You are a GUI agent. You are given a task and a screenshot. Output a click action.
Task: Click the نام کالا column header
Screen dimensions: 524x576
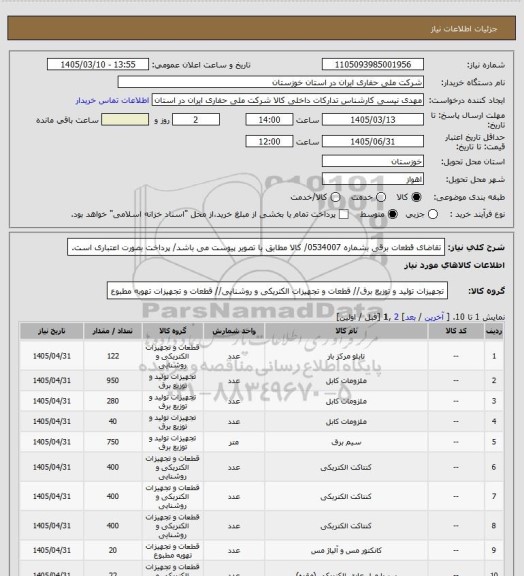(x=346, y=331)
